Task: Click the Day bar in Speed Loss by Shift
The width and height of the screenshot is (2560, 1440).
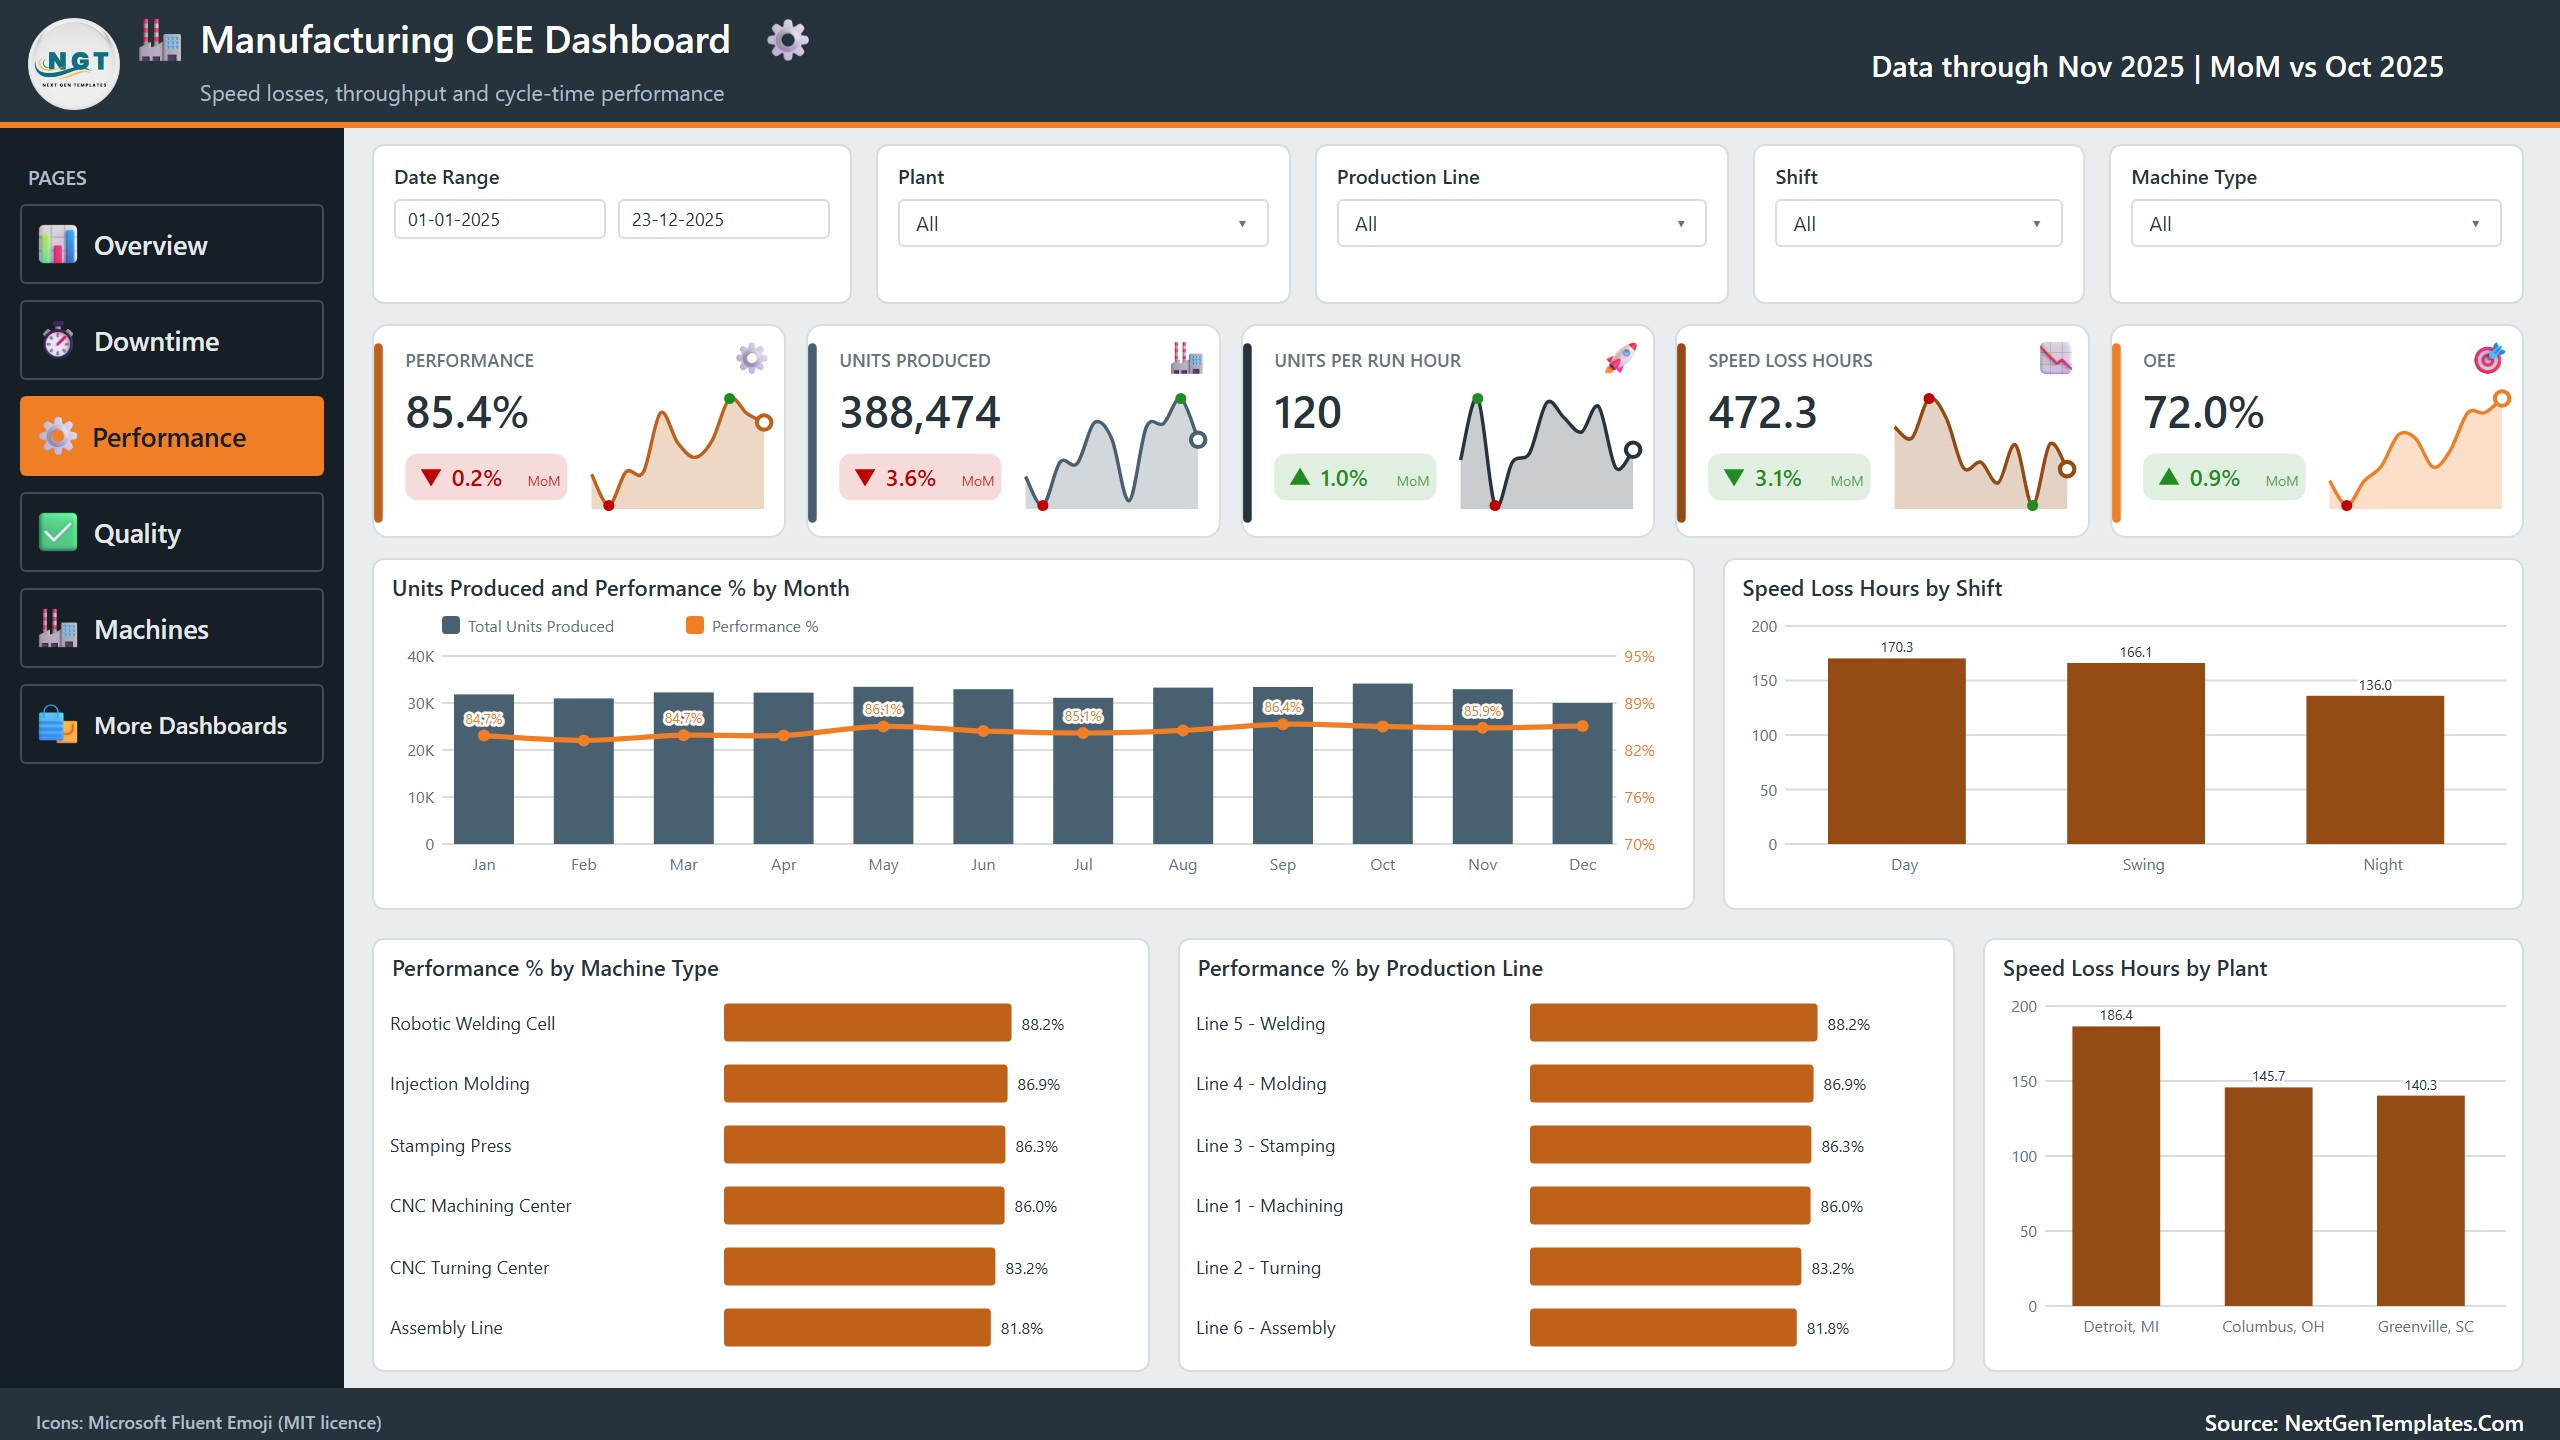Action: [x=1896, y=751]
